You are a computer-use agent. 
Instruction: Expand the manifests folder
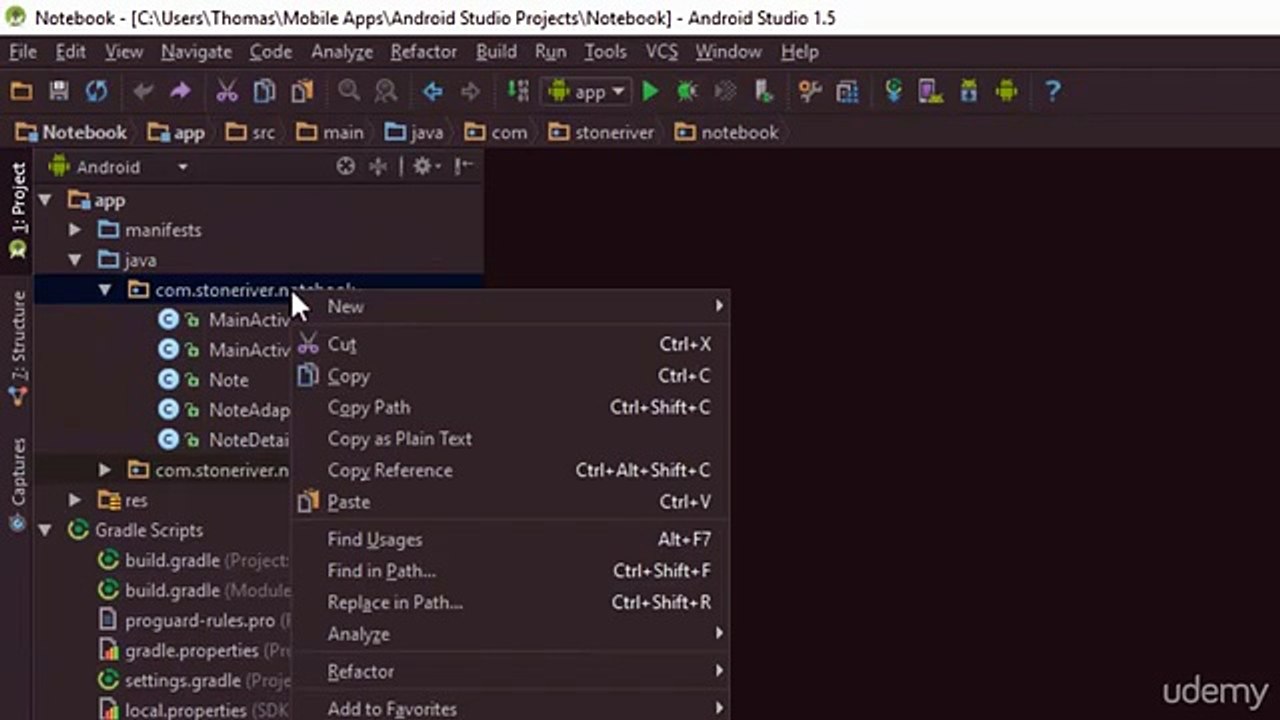pos(75,230)
